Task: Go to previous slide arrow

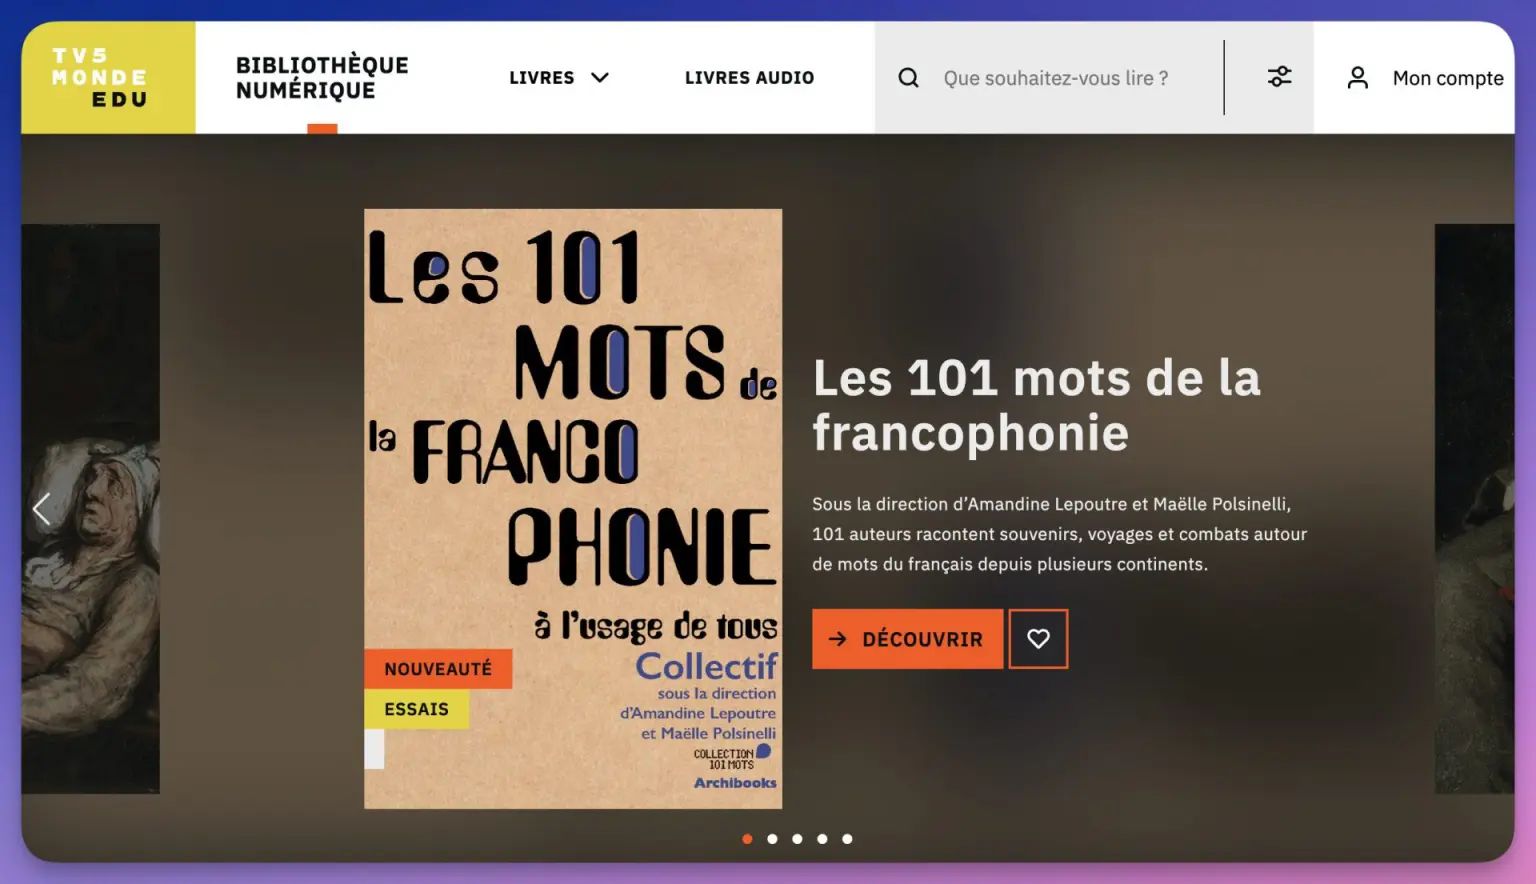Action: pos(41,509)
